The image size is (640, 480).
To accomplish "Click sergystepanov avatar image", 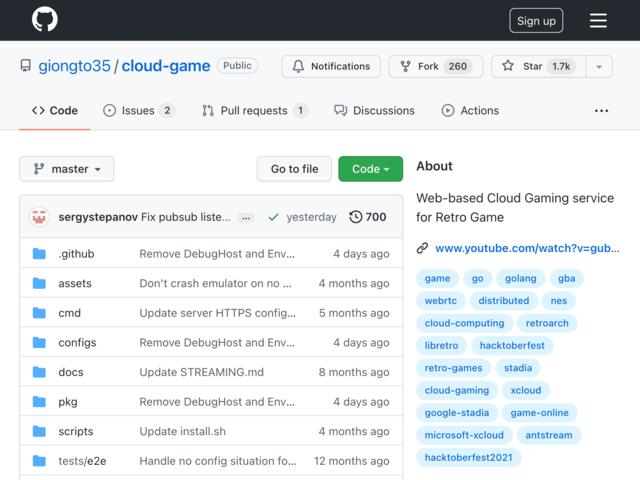I will tap(39, 217).
